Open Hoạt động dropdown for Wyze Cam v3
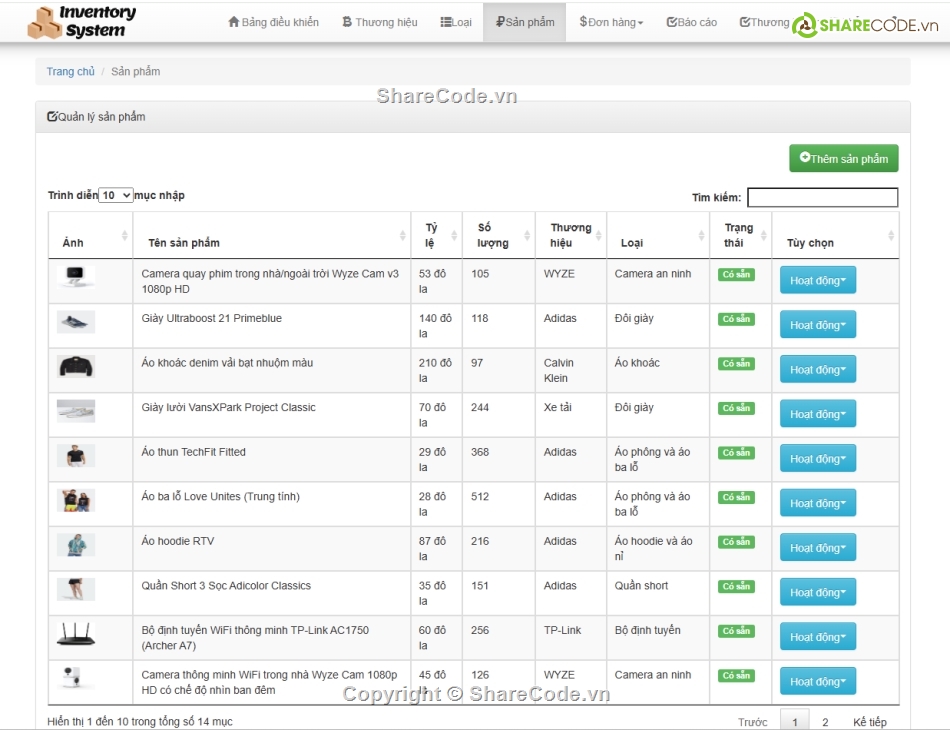The image size is (950, 730). [818, 280]
